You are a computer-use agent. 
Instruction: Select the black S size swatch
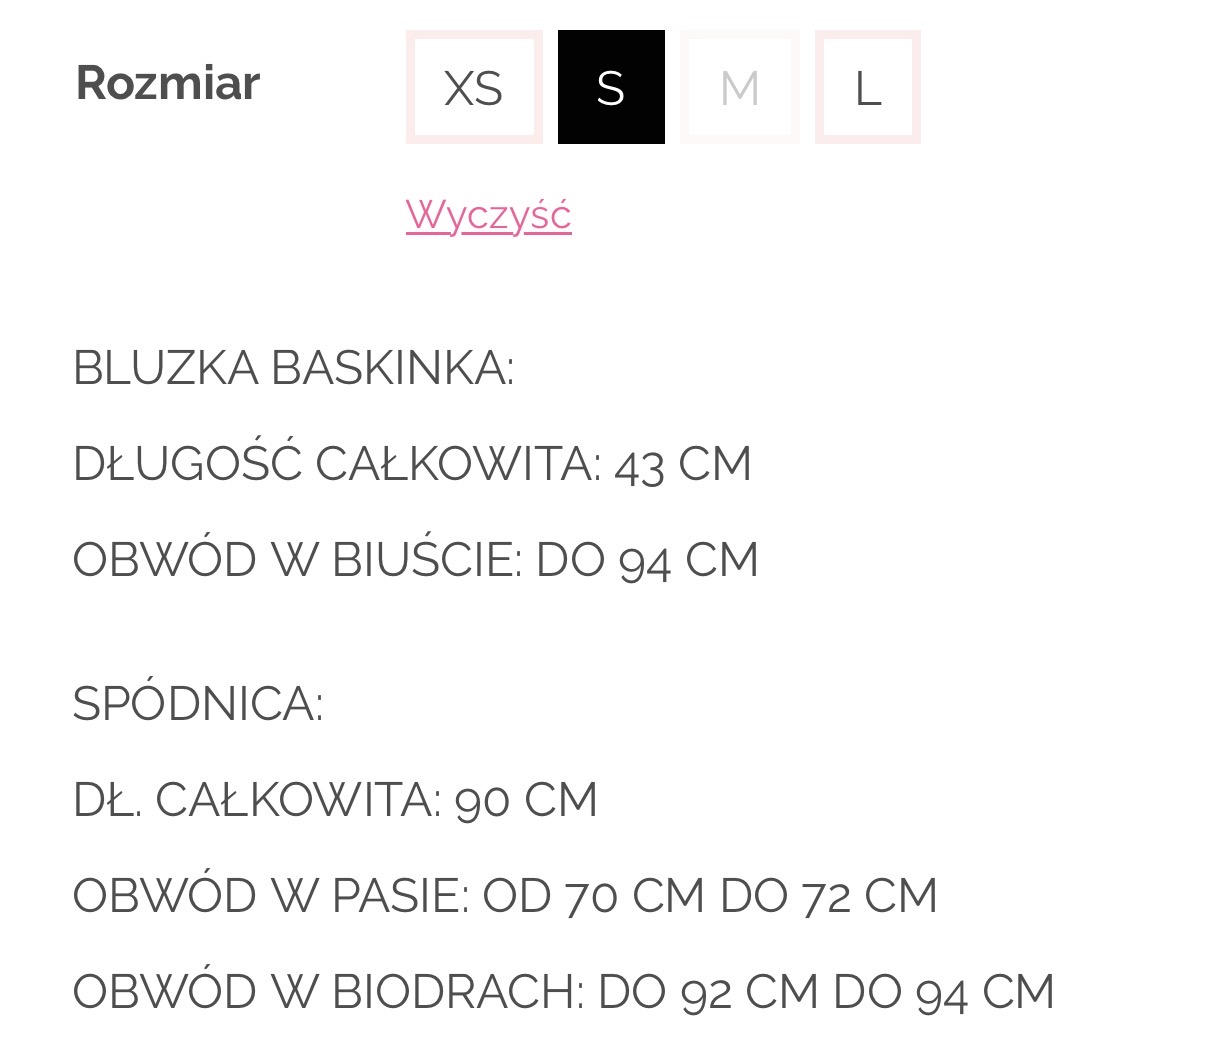click(x=611, y=88)
